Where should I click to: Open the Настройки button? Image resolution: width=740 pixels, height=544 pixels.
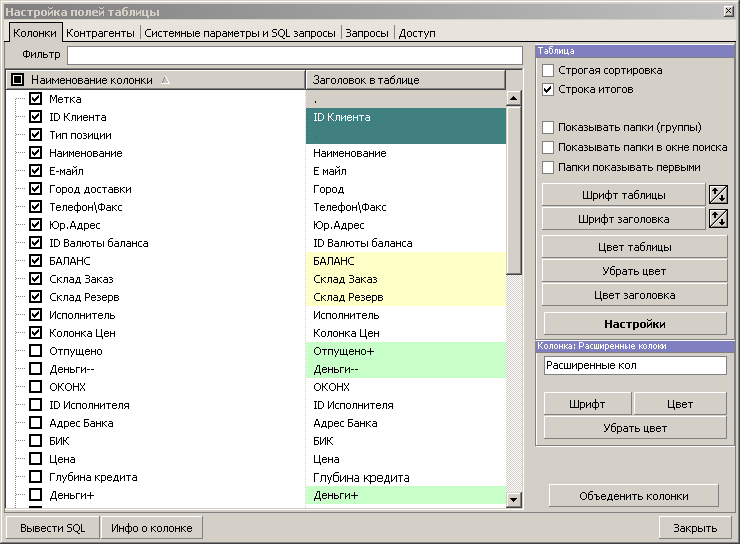(635, 324)
